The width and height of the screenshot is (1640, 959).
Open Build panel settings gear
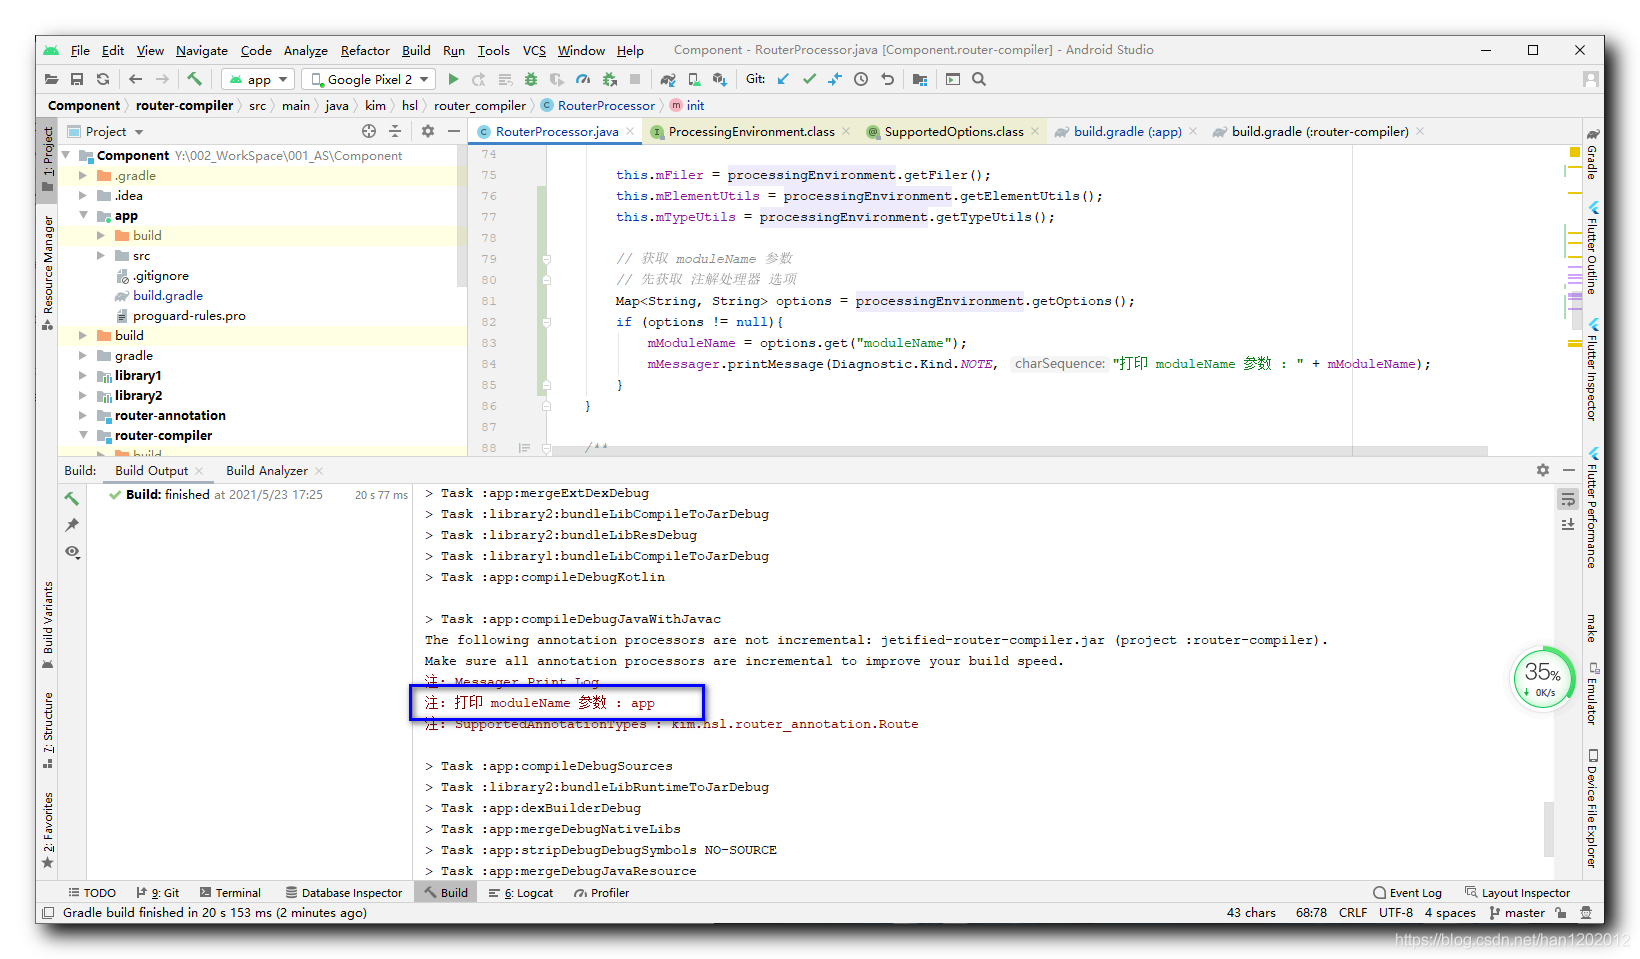tap(1543, 470)
